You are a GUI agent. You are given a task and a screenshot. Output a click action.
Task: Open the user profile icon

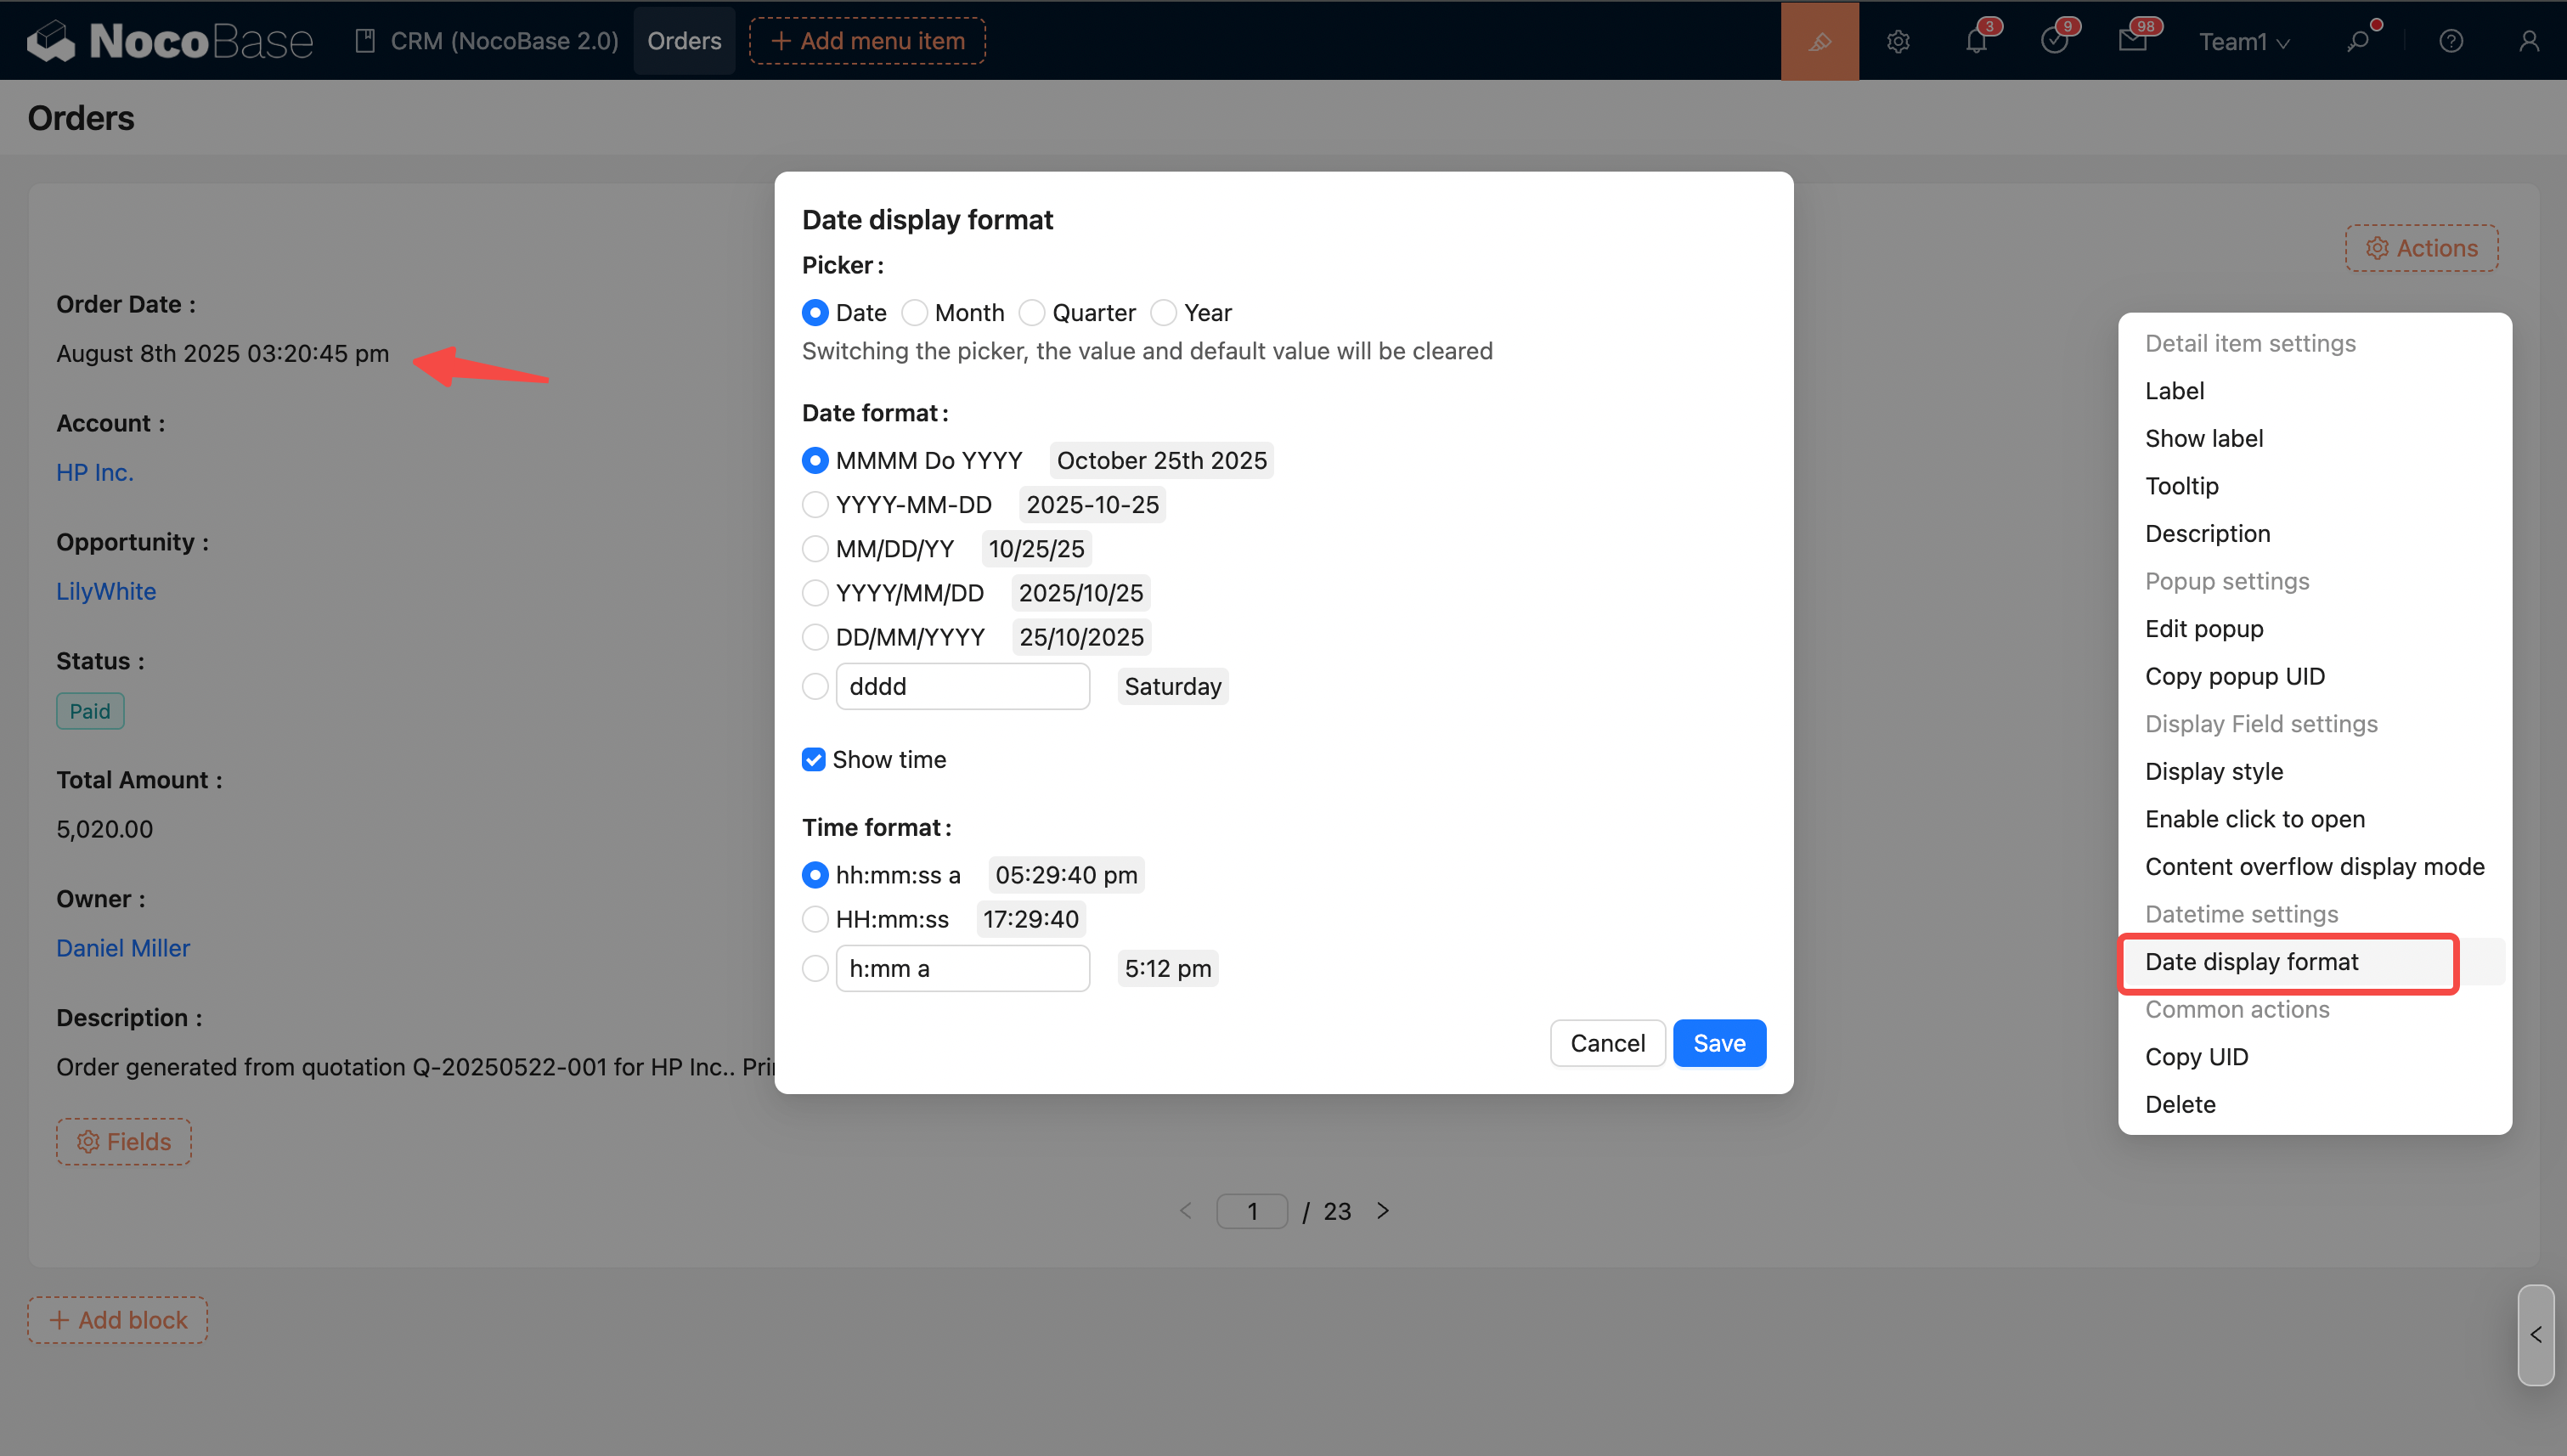(x=2528, y=41)
